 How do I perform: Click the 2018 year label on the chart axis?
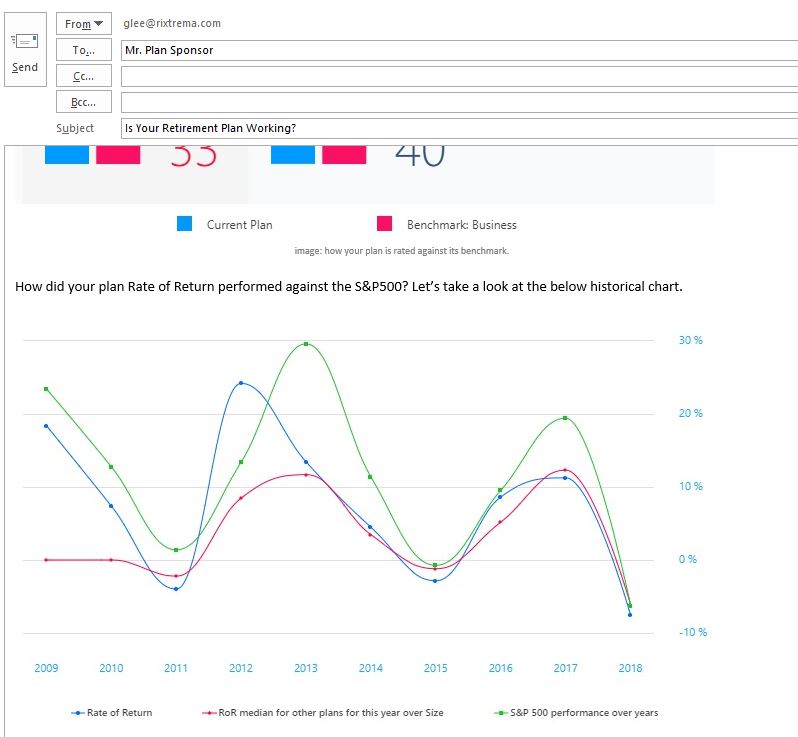[x=630, y=668]
